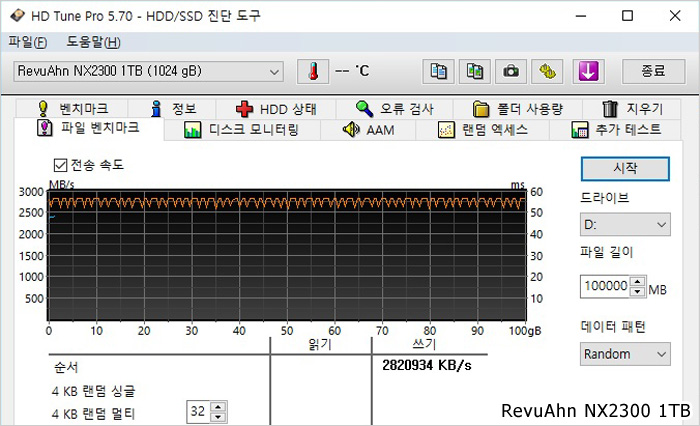700x426 pixels.
Task: Switch to the AAM tab
Action: pyautogui.click(x=368, y=130)
